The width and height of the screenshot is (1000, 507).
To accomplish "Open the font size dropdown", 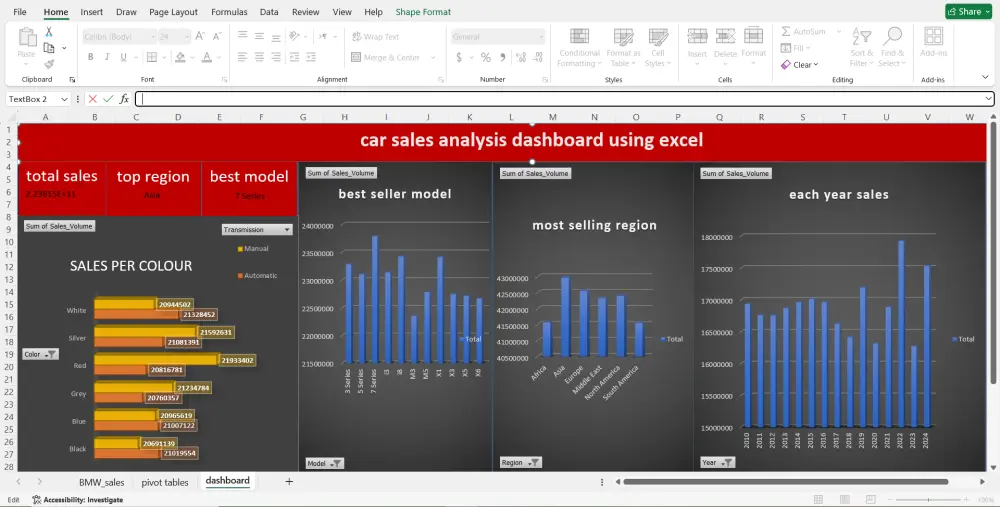I will (x=186, y=37).
